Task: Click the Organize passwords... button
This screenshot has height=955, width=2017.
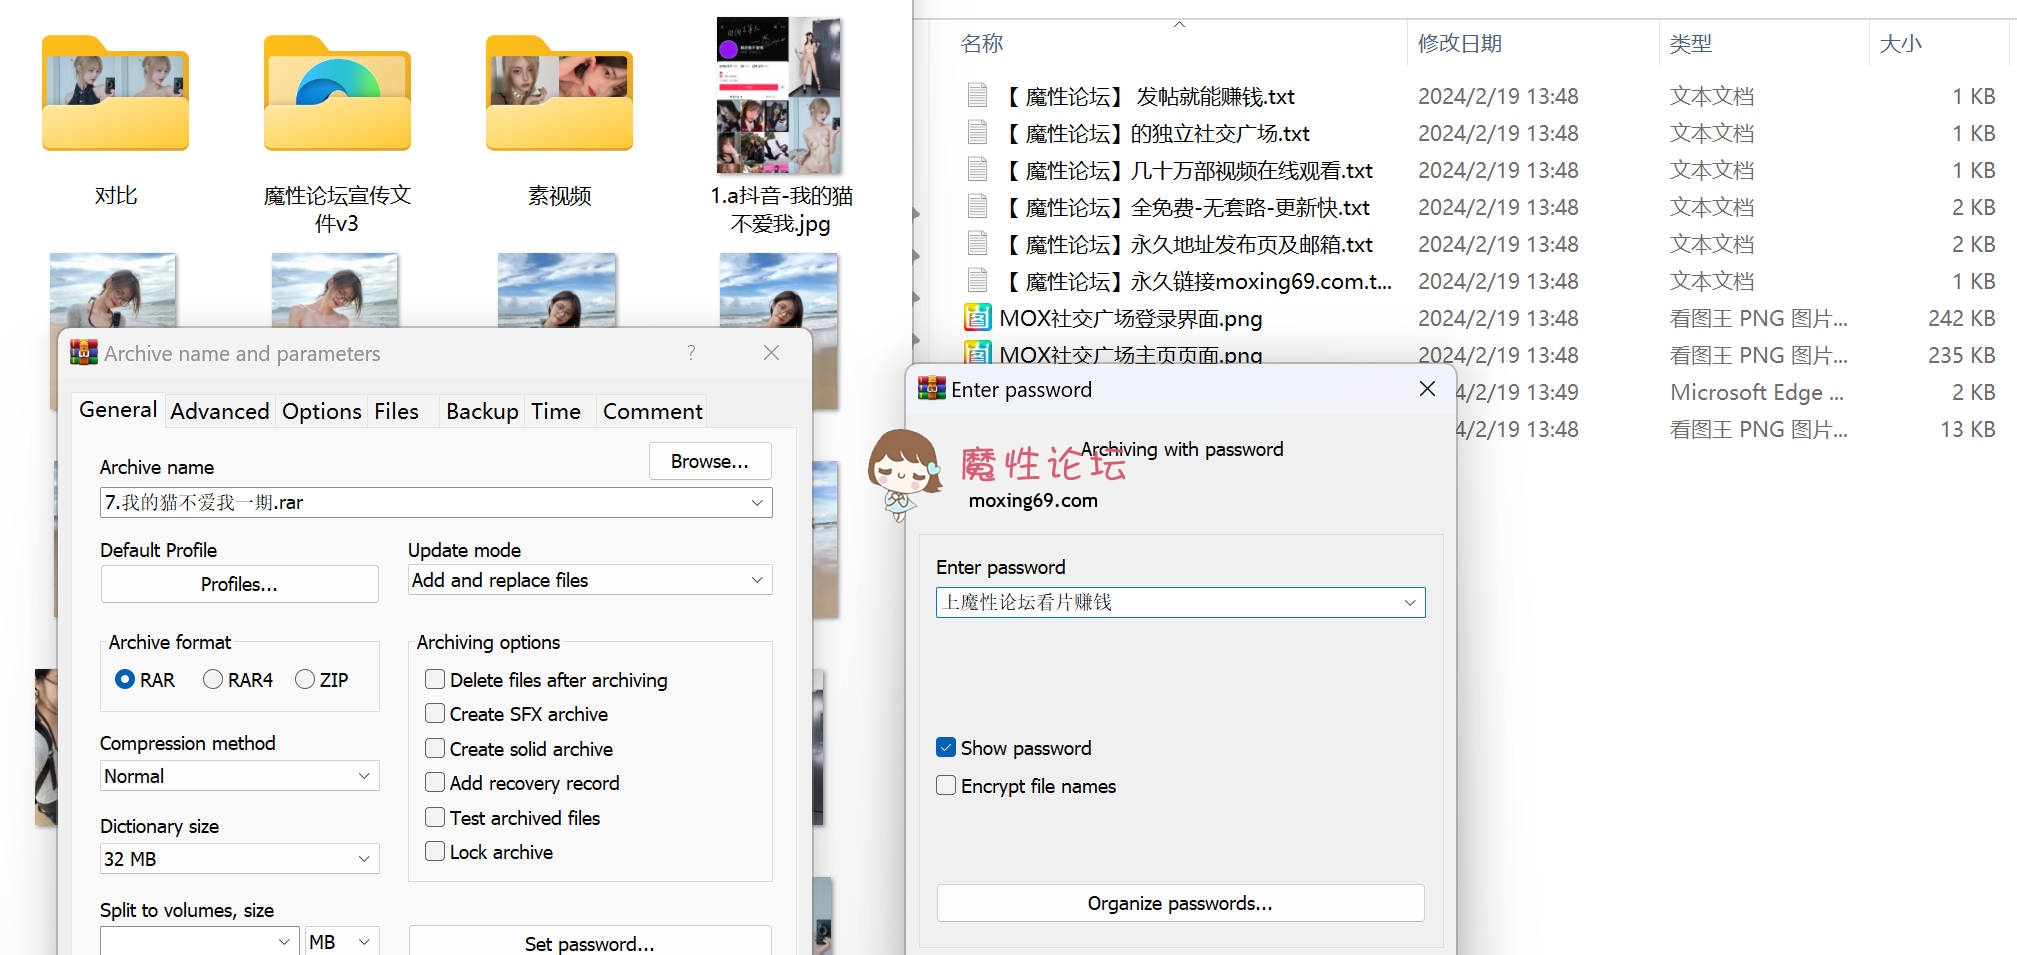Action: 1180,903
